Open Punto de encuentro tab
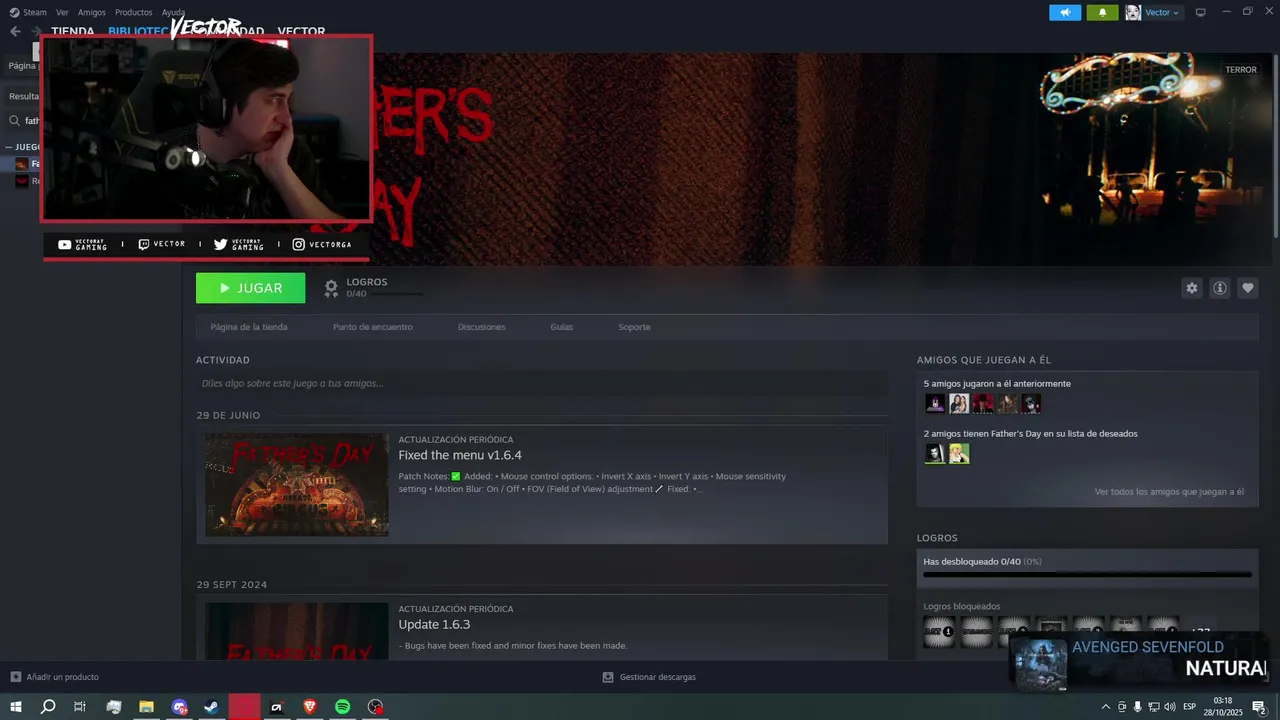The width and height of the screenshot is (1280, 720). pos(372,327)
